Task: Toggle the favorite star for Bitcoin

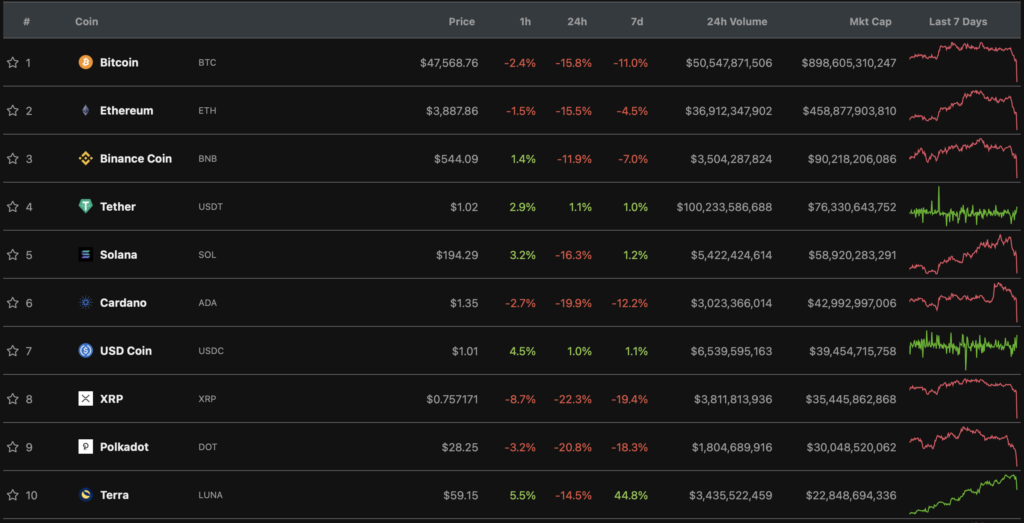Action: (x=13, y=63)
